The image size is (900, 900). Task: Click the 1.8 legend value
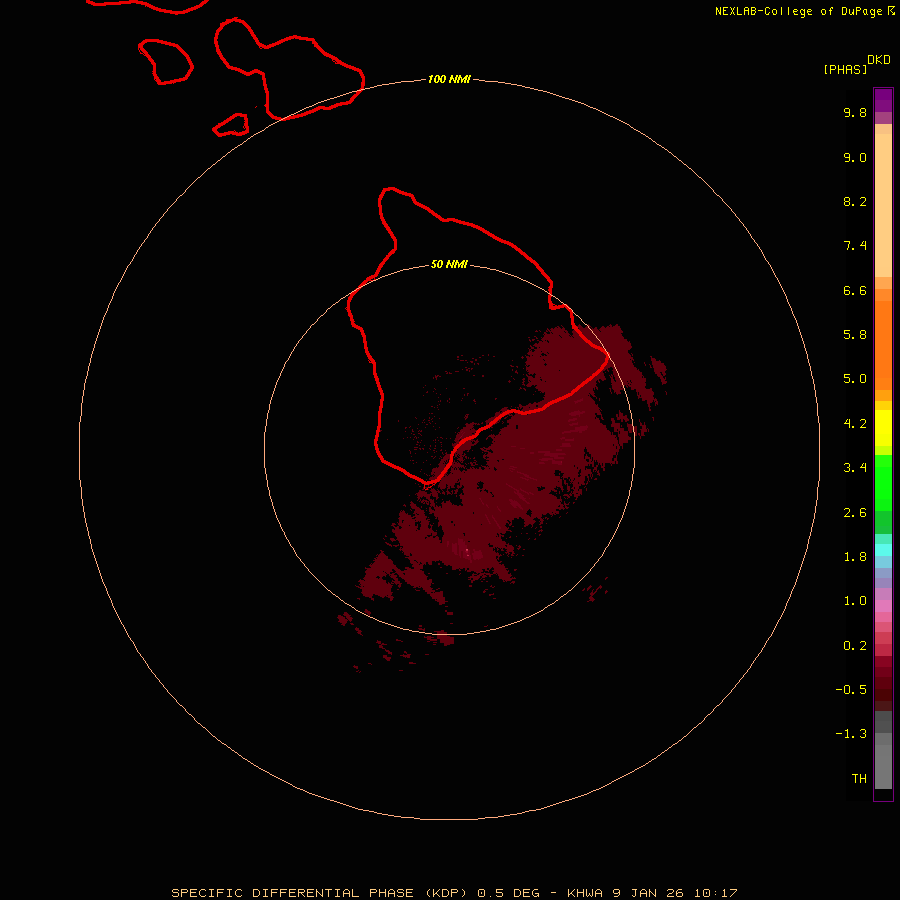855,557
